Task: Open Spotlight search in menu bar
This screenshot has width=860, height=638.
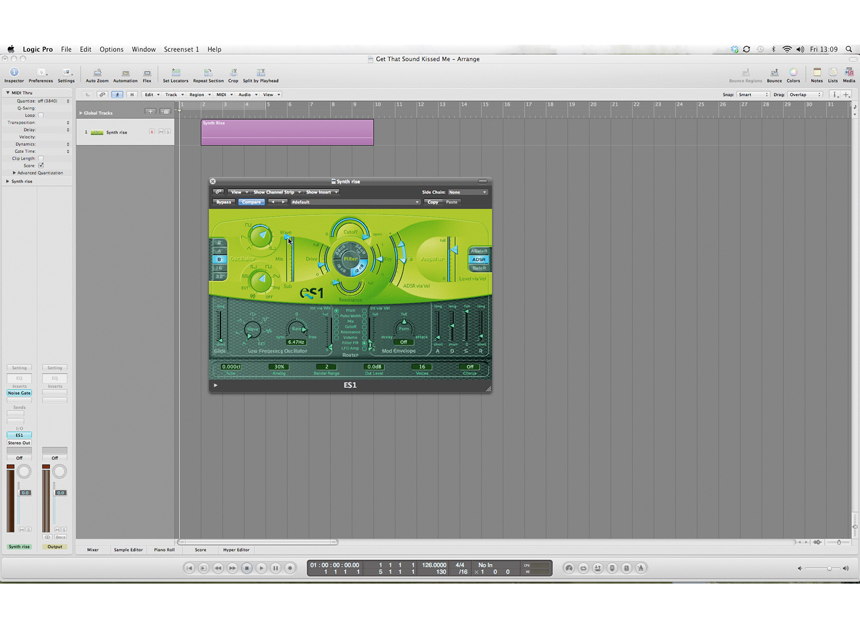Action: pyautogui.click(x=848, y=49)
